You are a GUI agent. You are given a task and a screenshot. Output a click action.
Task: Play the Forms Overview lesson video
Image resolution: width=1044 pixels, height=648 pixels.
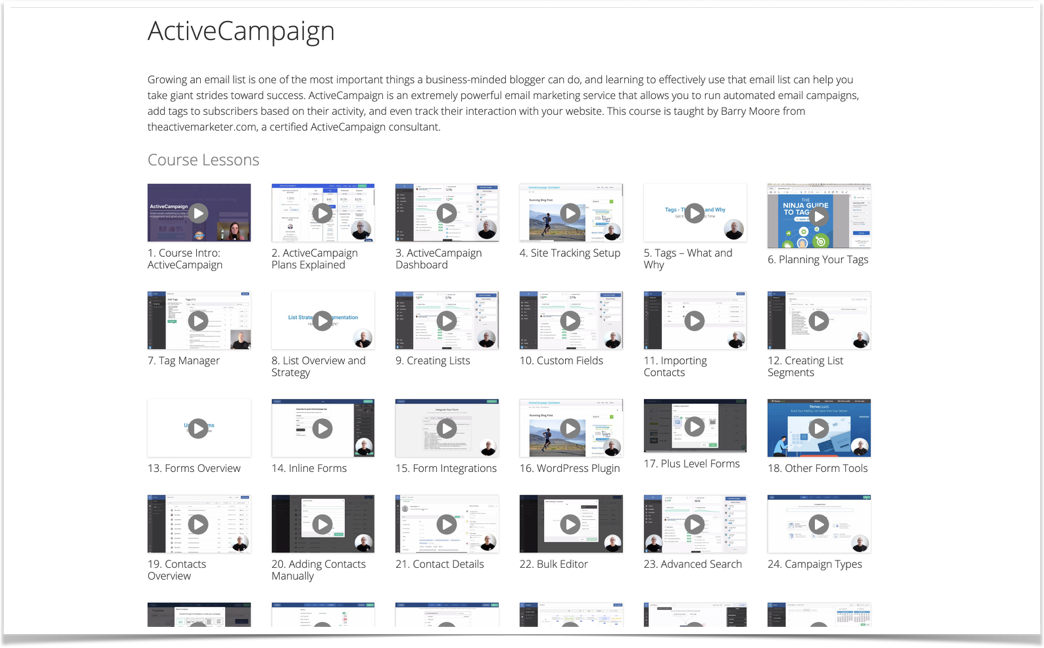point(198,428)
